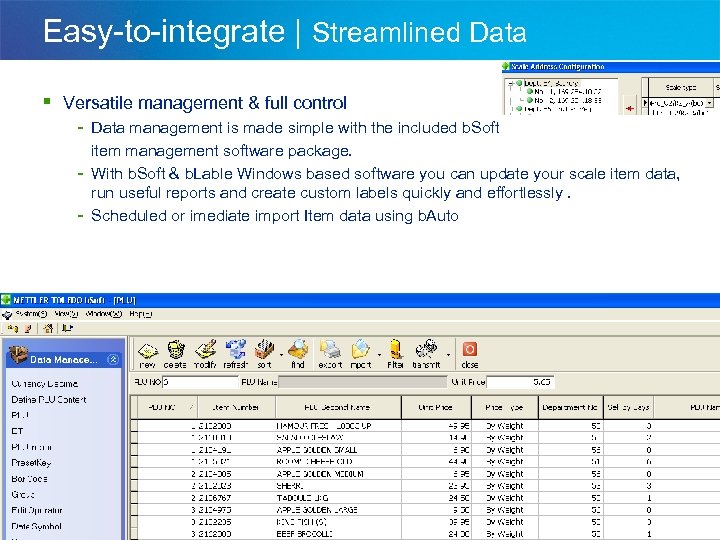
Task: Click the Sell by Days column header
Action: (x=629, y=407)
